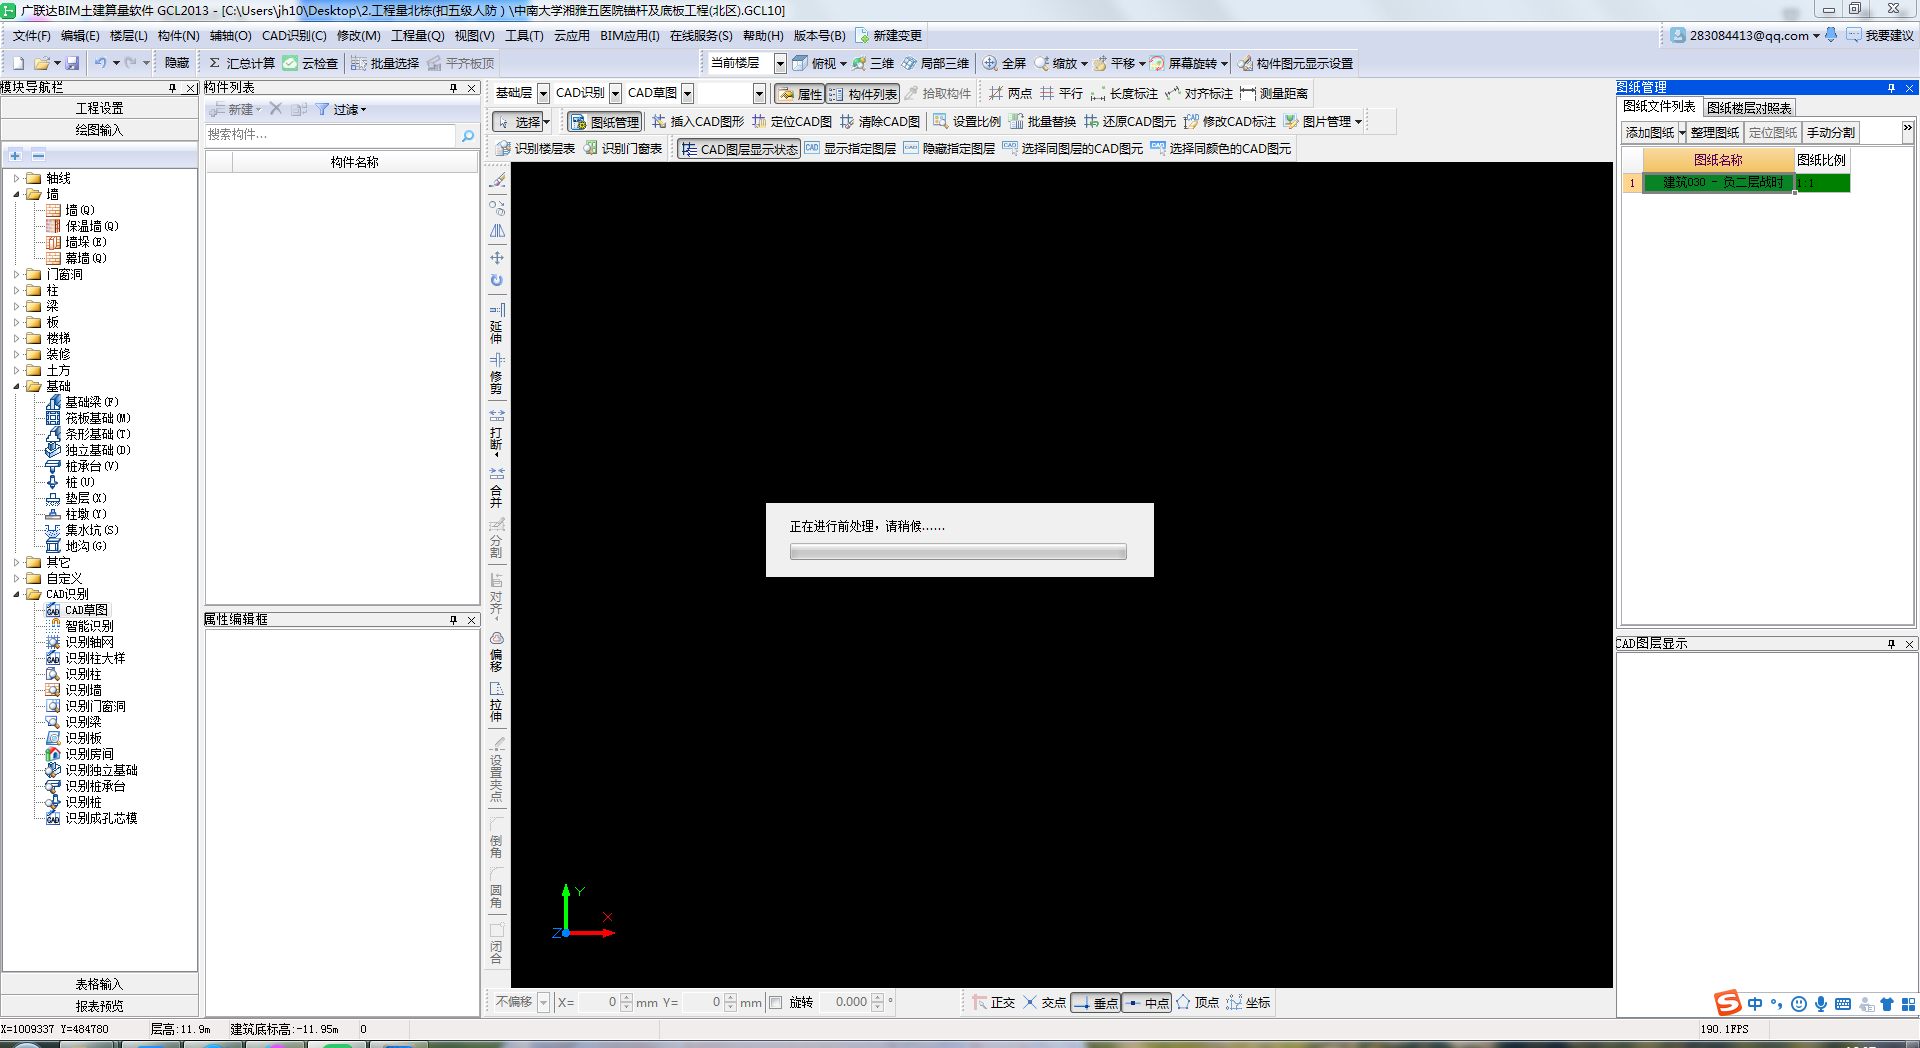
Task: Choose 长度标注 length dimension tool
Action: tap(1124, 93)
